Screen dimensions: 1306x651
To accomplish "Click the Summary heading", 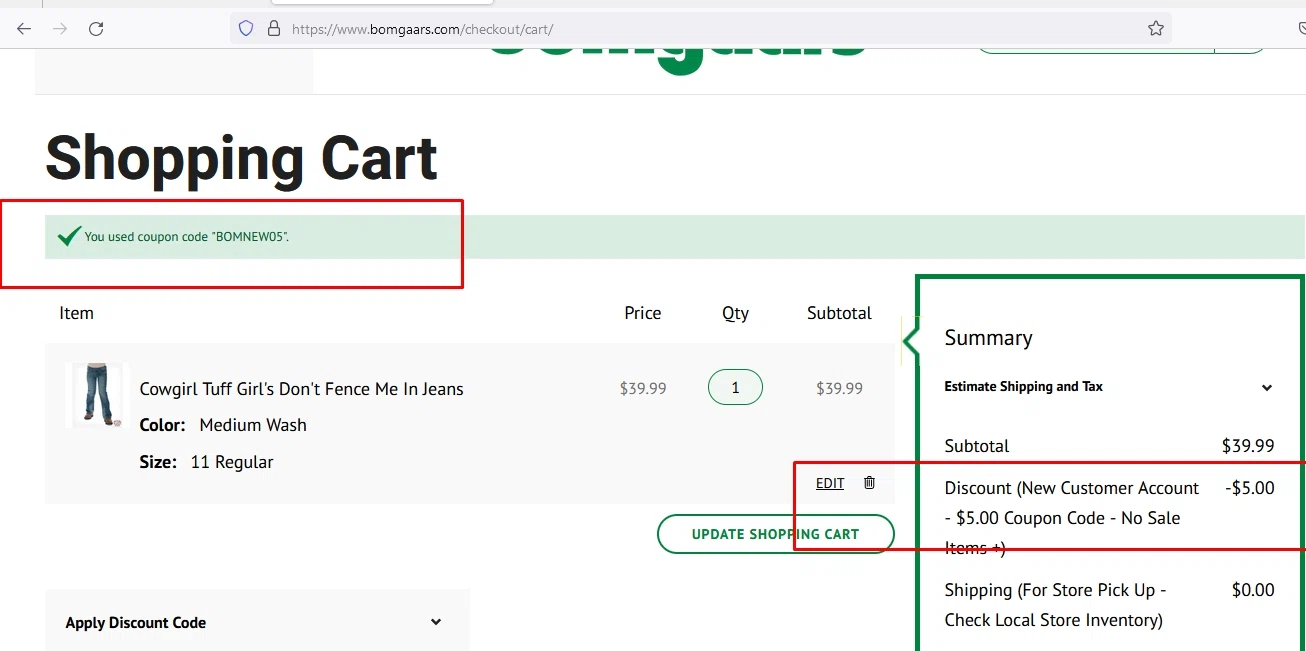I will point(988,338).
